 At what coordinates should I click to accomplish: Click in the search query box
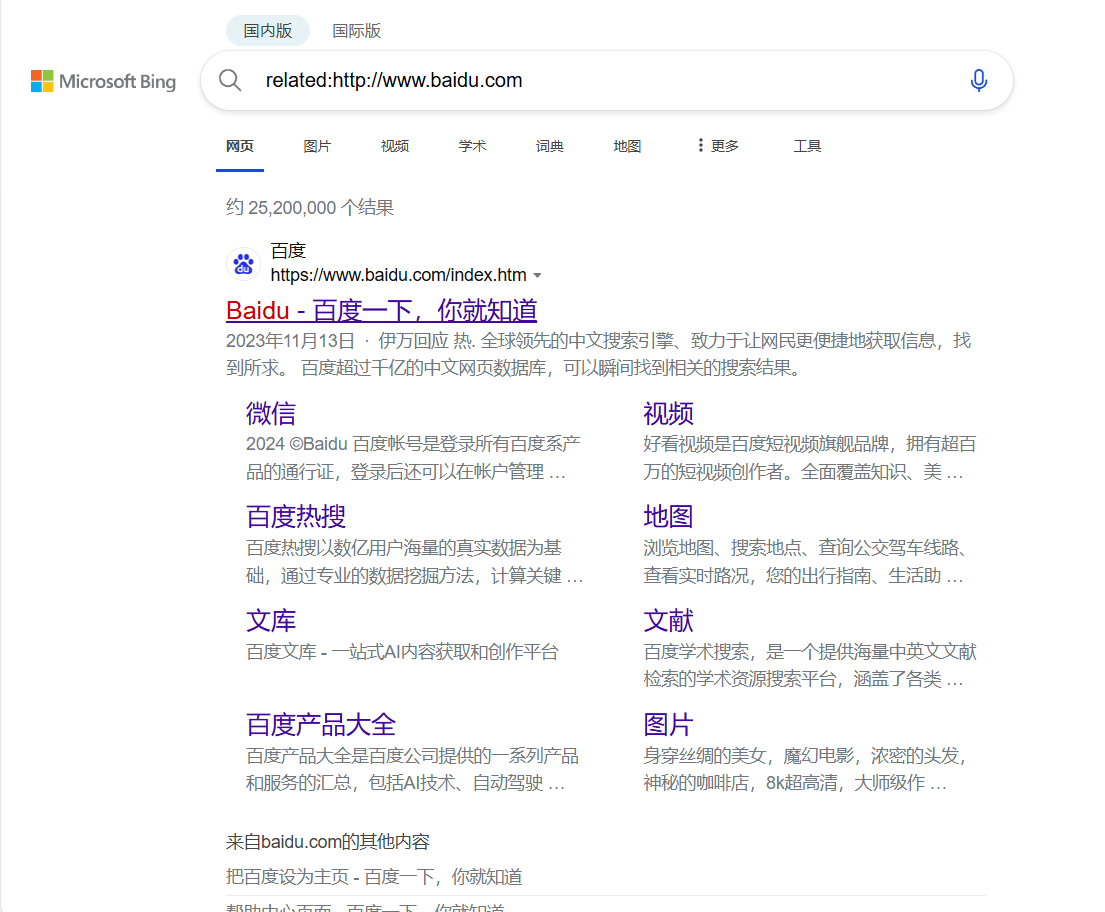click(606, 80)
